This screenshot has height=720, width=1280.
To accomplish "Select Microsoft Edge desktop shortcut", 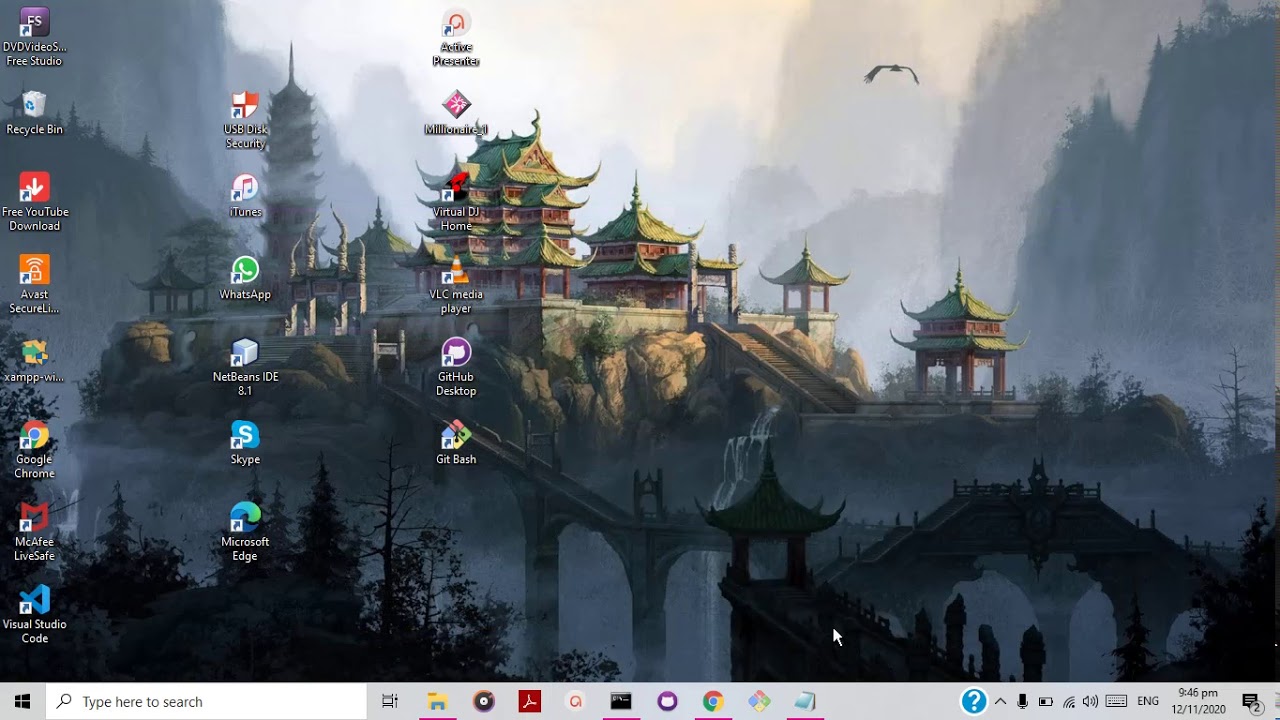I will pos(245,532).
